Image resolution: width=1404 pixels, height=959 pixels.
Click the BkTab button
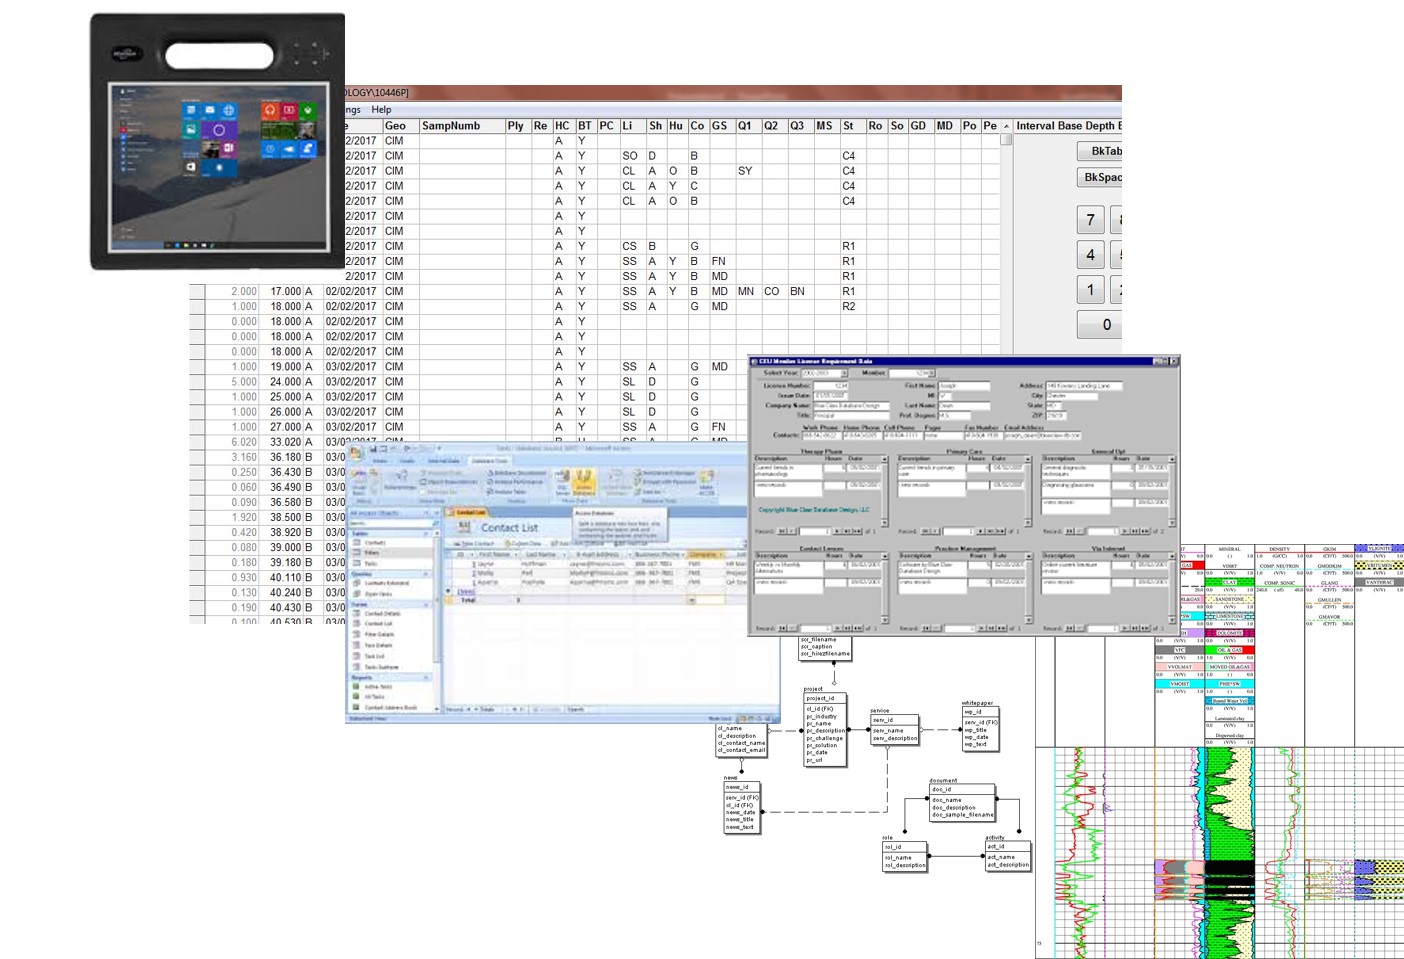point(1101,151)
